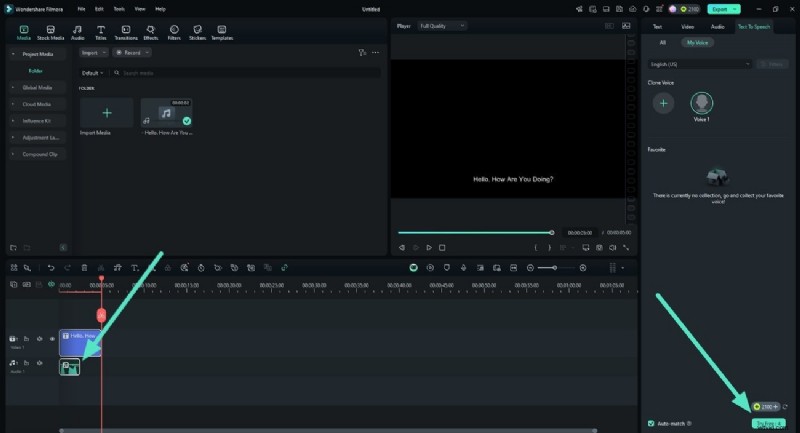Expand the Cloud Media tree item

click(13, 104)
